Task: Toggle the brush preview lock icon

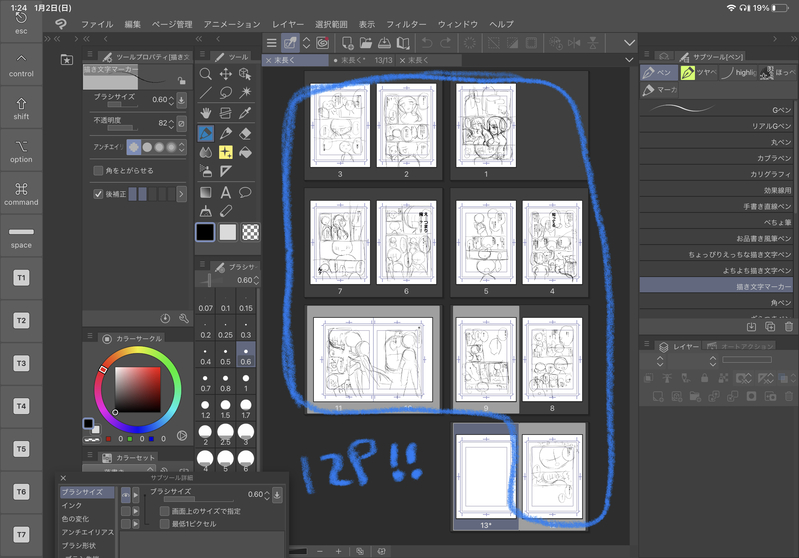Action: point(181,81)
